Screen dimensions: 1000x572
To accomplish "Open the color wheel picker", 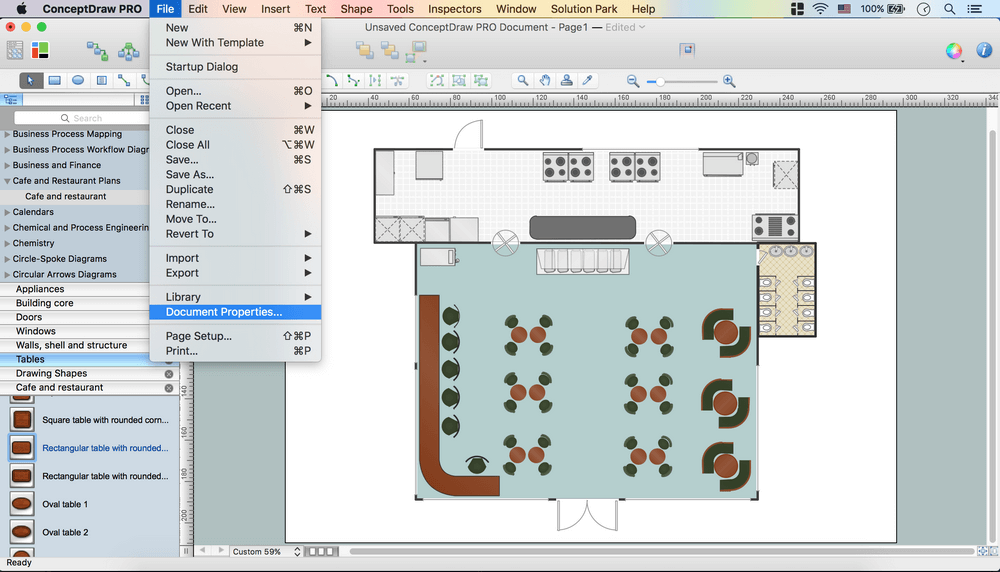I will click(x=954, y=50).
